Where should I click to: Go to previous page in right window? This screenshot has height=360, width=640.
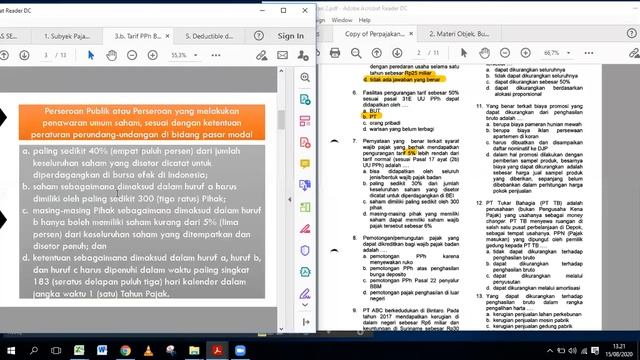[377, 53]
